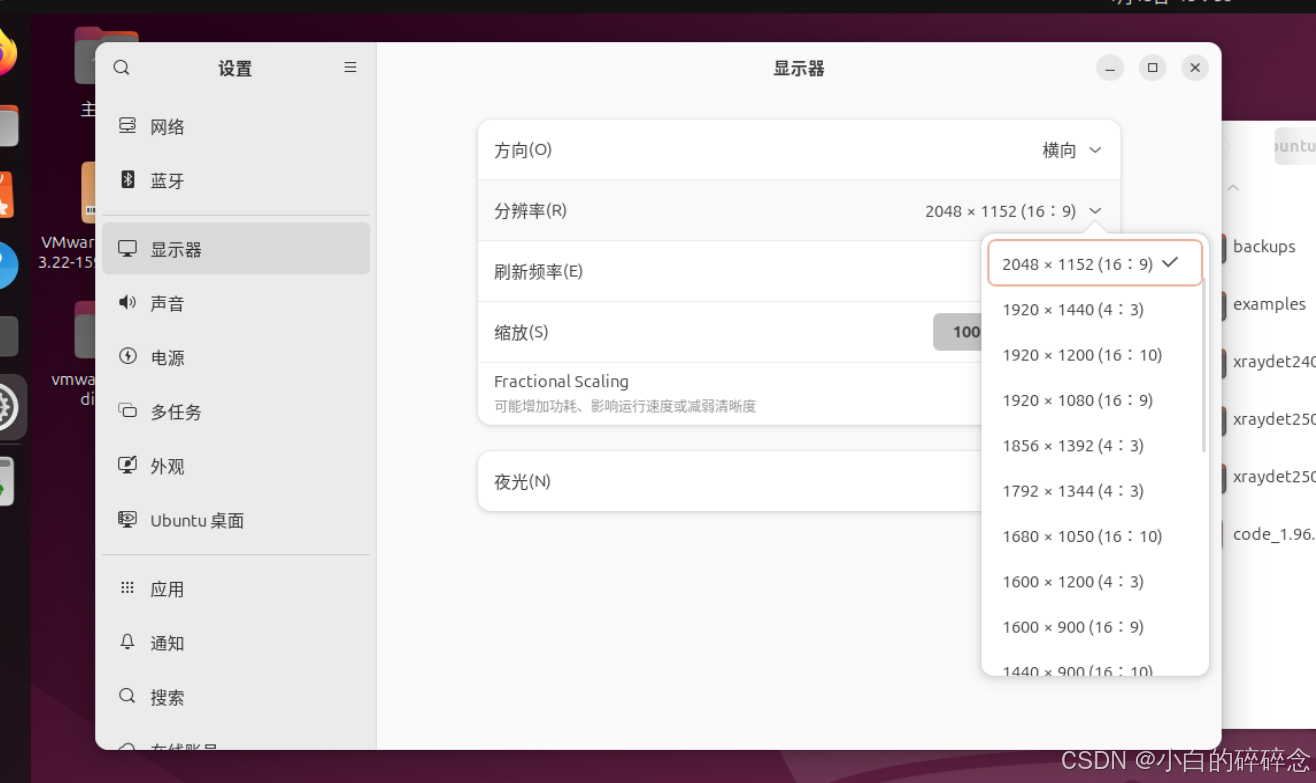Click the monitor icon beside 显示器
The height and width of the screenshot is (783, 1316).
tap(127, 248)
